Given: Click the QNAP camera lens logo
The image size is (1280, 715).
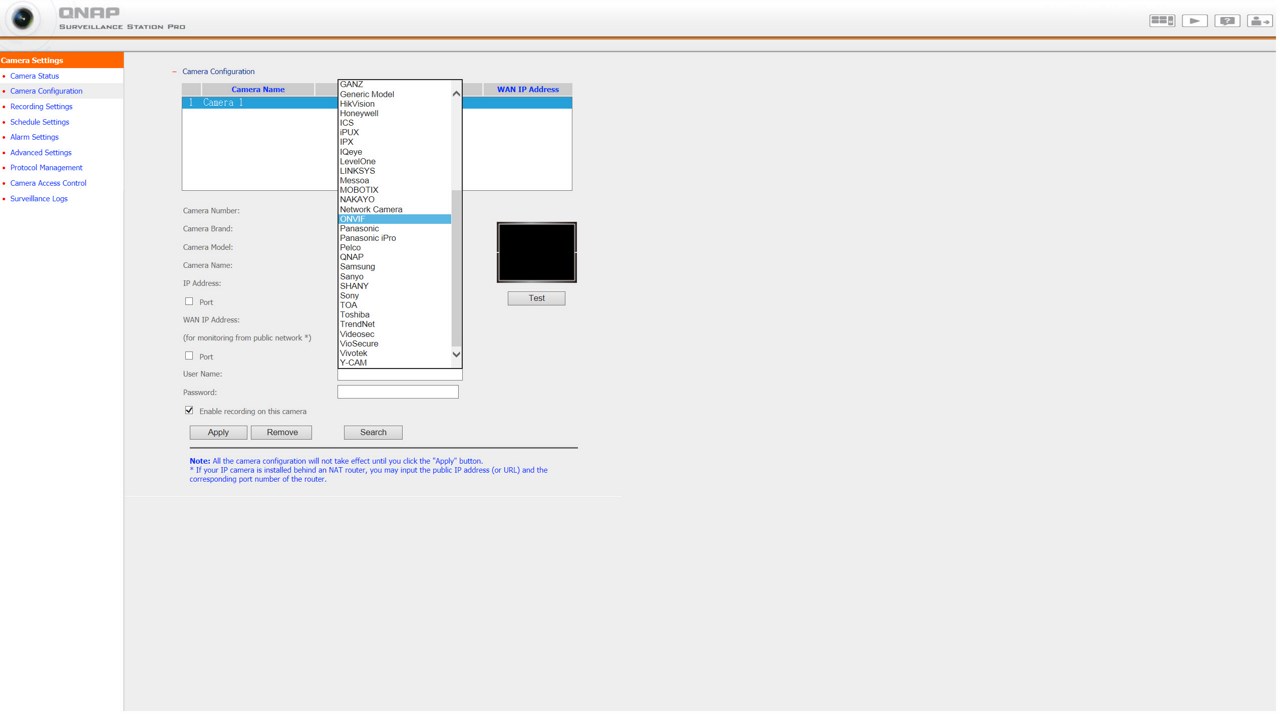Looking at the screenshot, I should coord(22,18).
